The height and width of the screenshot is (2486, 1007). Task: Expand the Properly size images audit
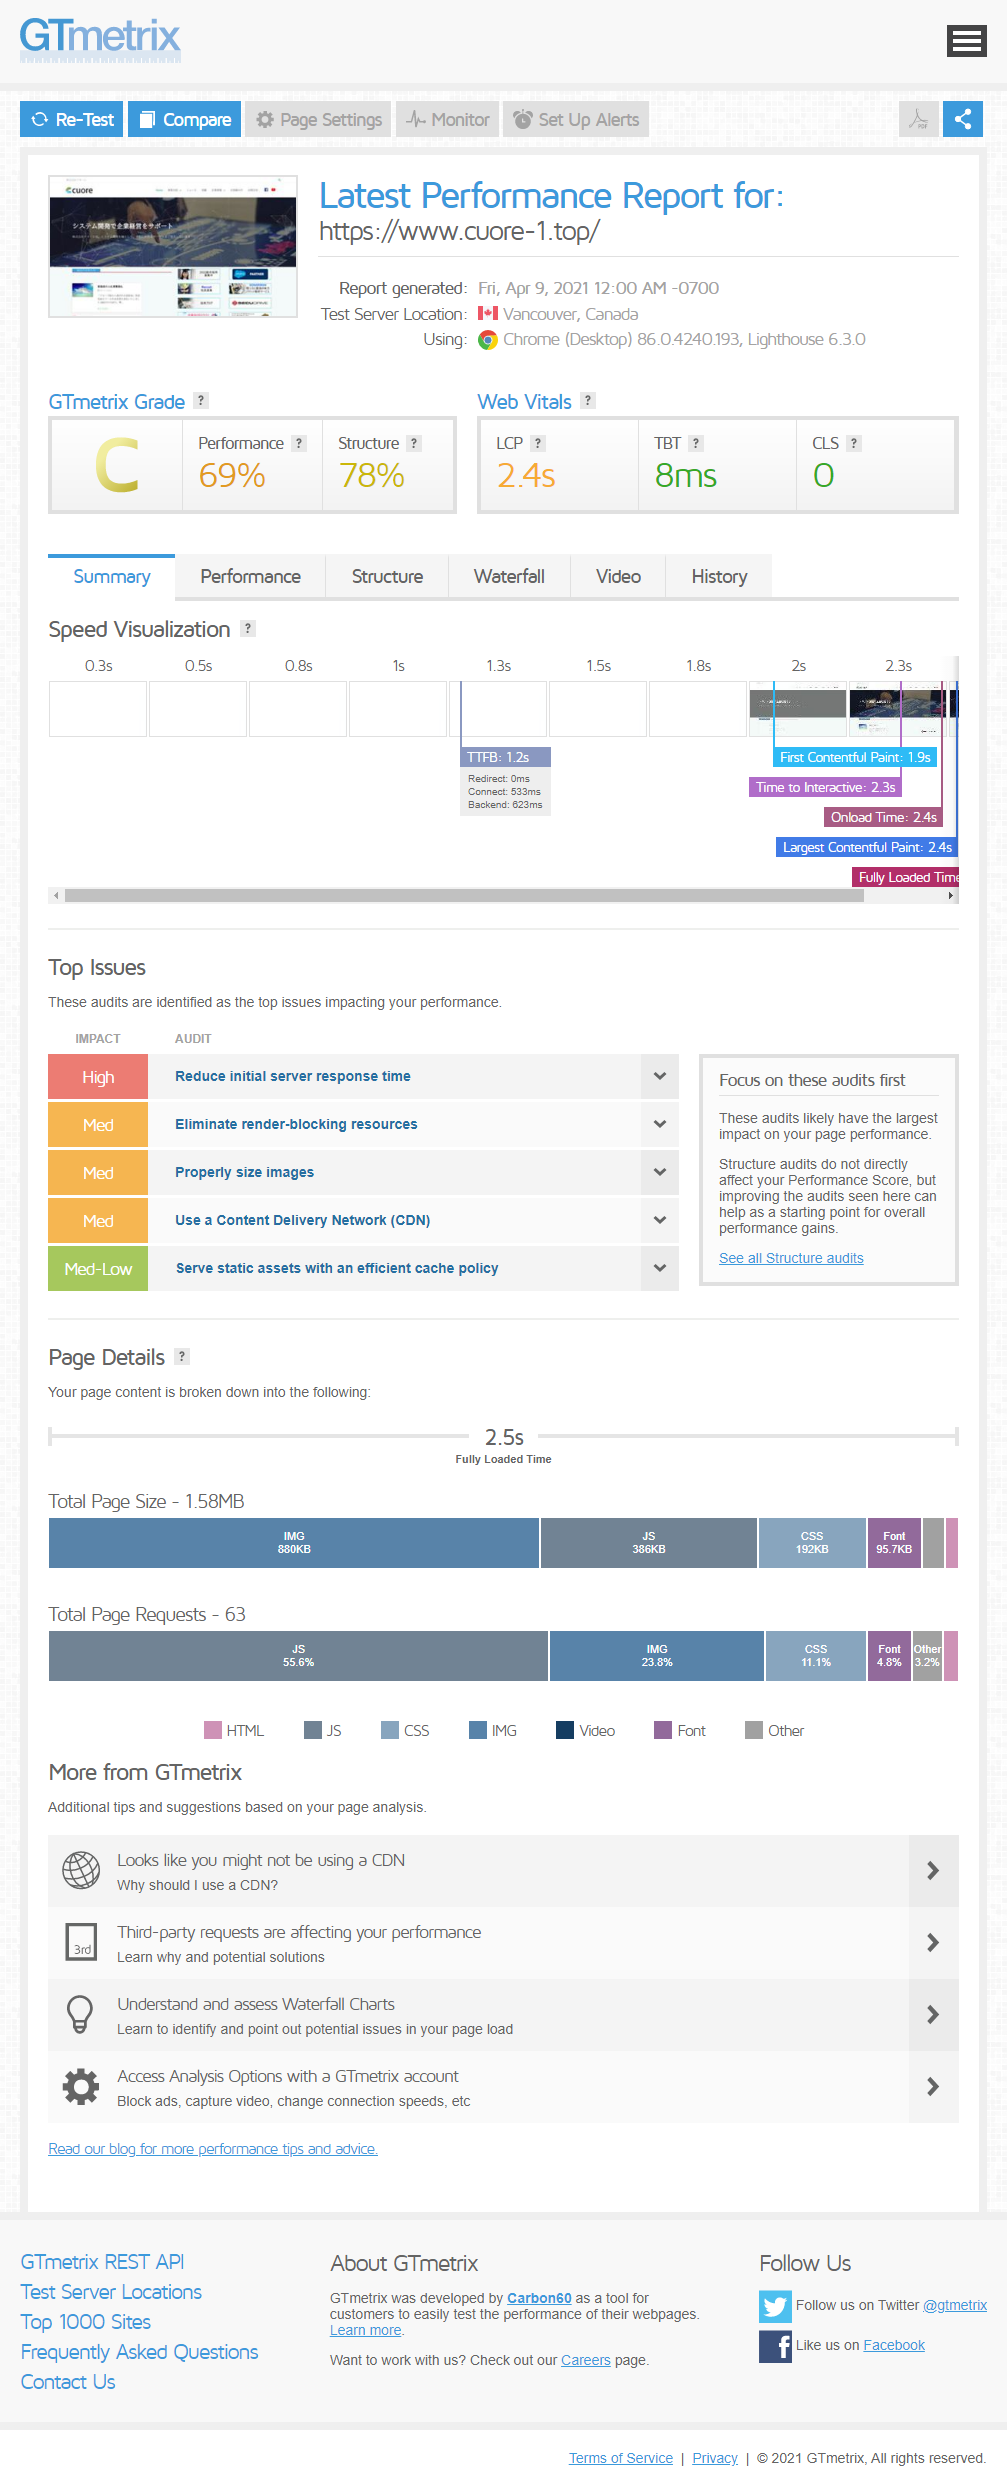click(659, 1173)
